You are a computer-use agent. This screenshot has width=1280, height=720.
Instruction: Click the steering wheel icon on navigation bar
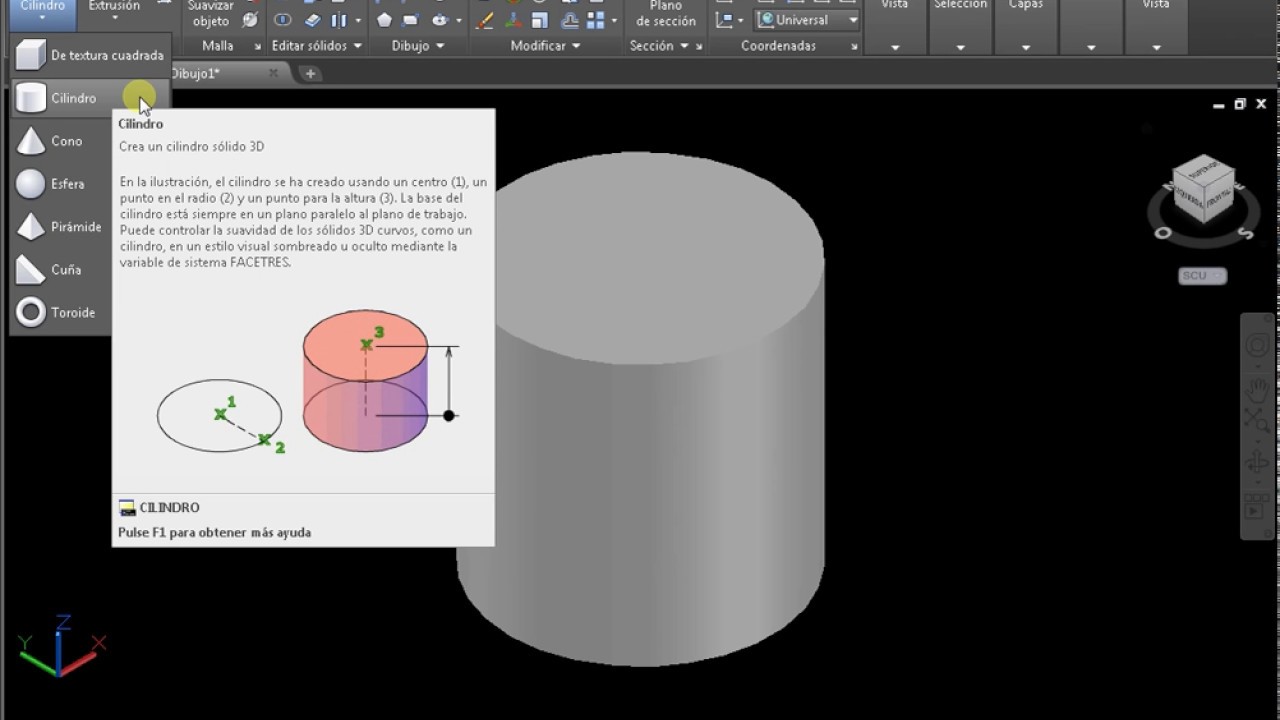point(1257,346)
